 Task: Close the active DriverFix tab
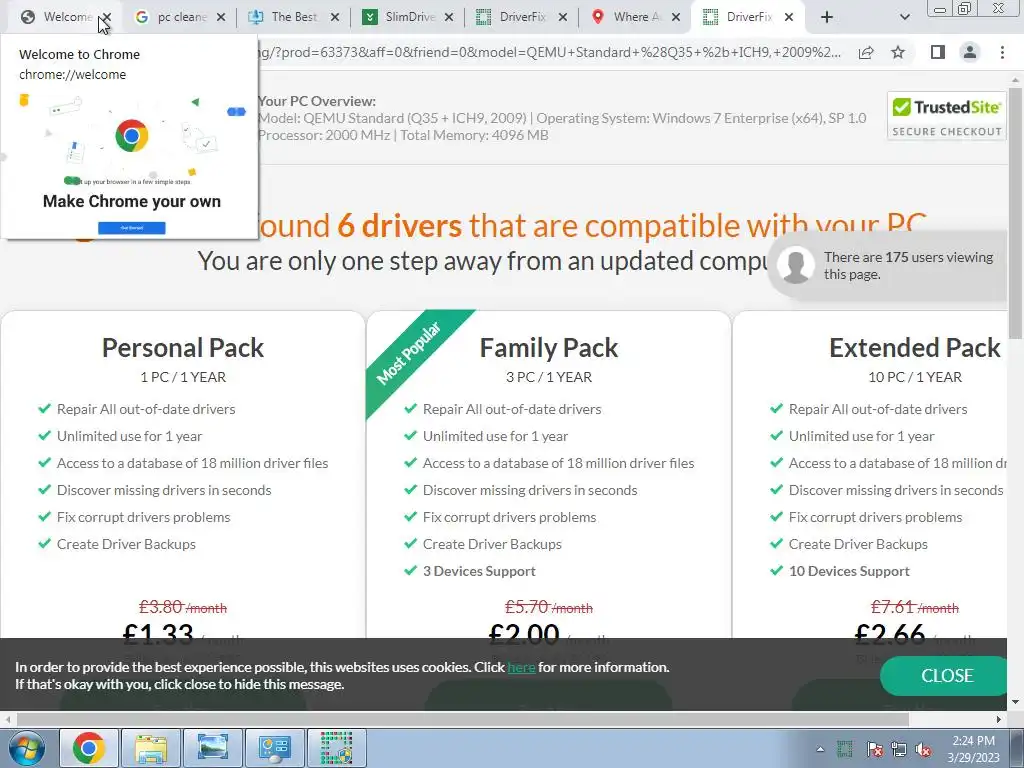click(789, 18)
